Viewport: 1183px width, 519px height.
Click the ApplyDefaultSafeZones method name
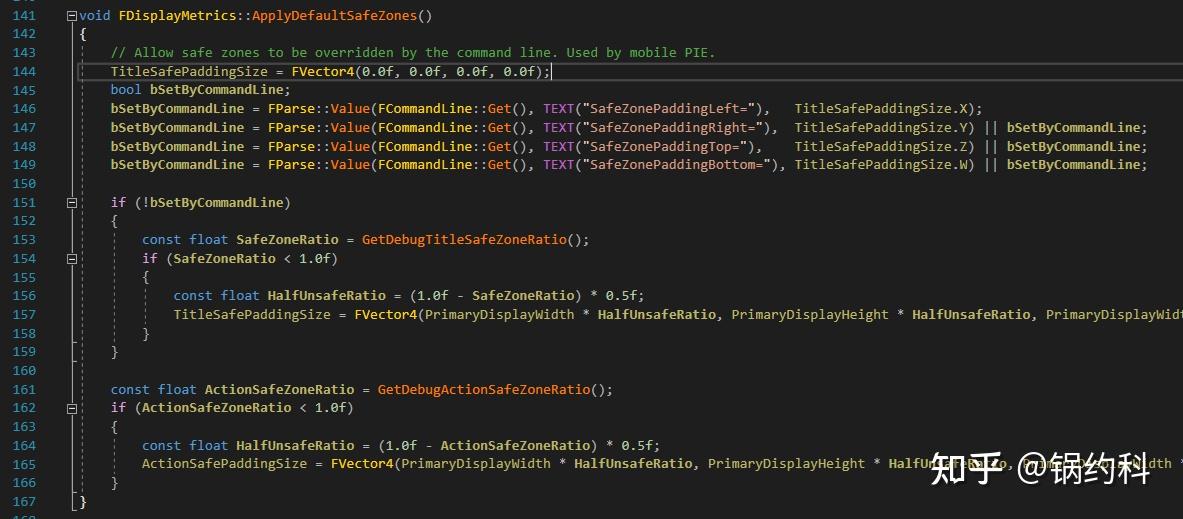(x=334, y=15)
